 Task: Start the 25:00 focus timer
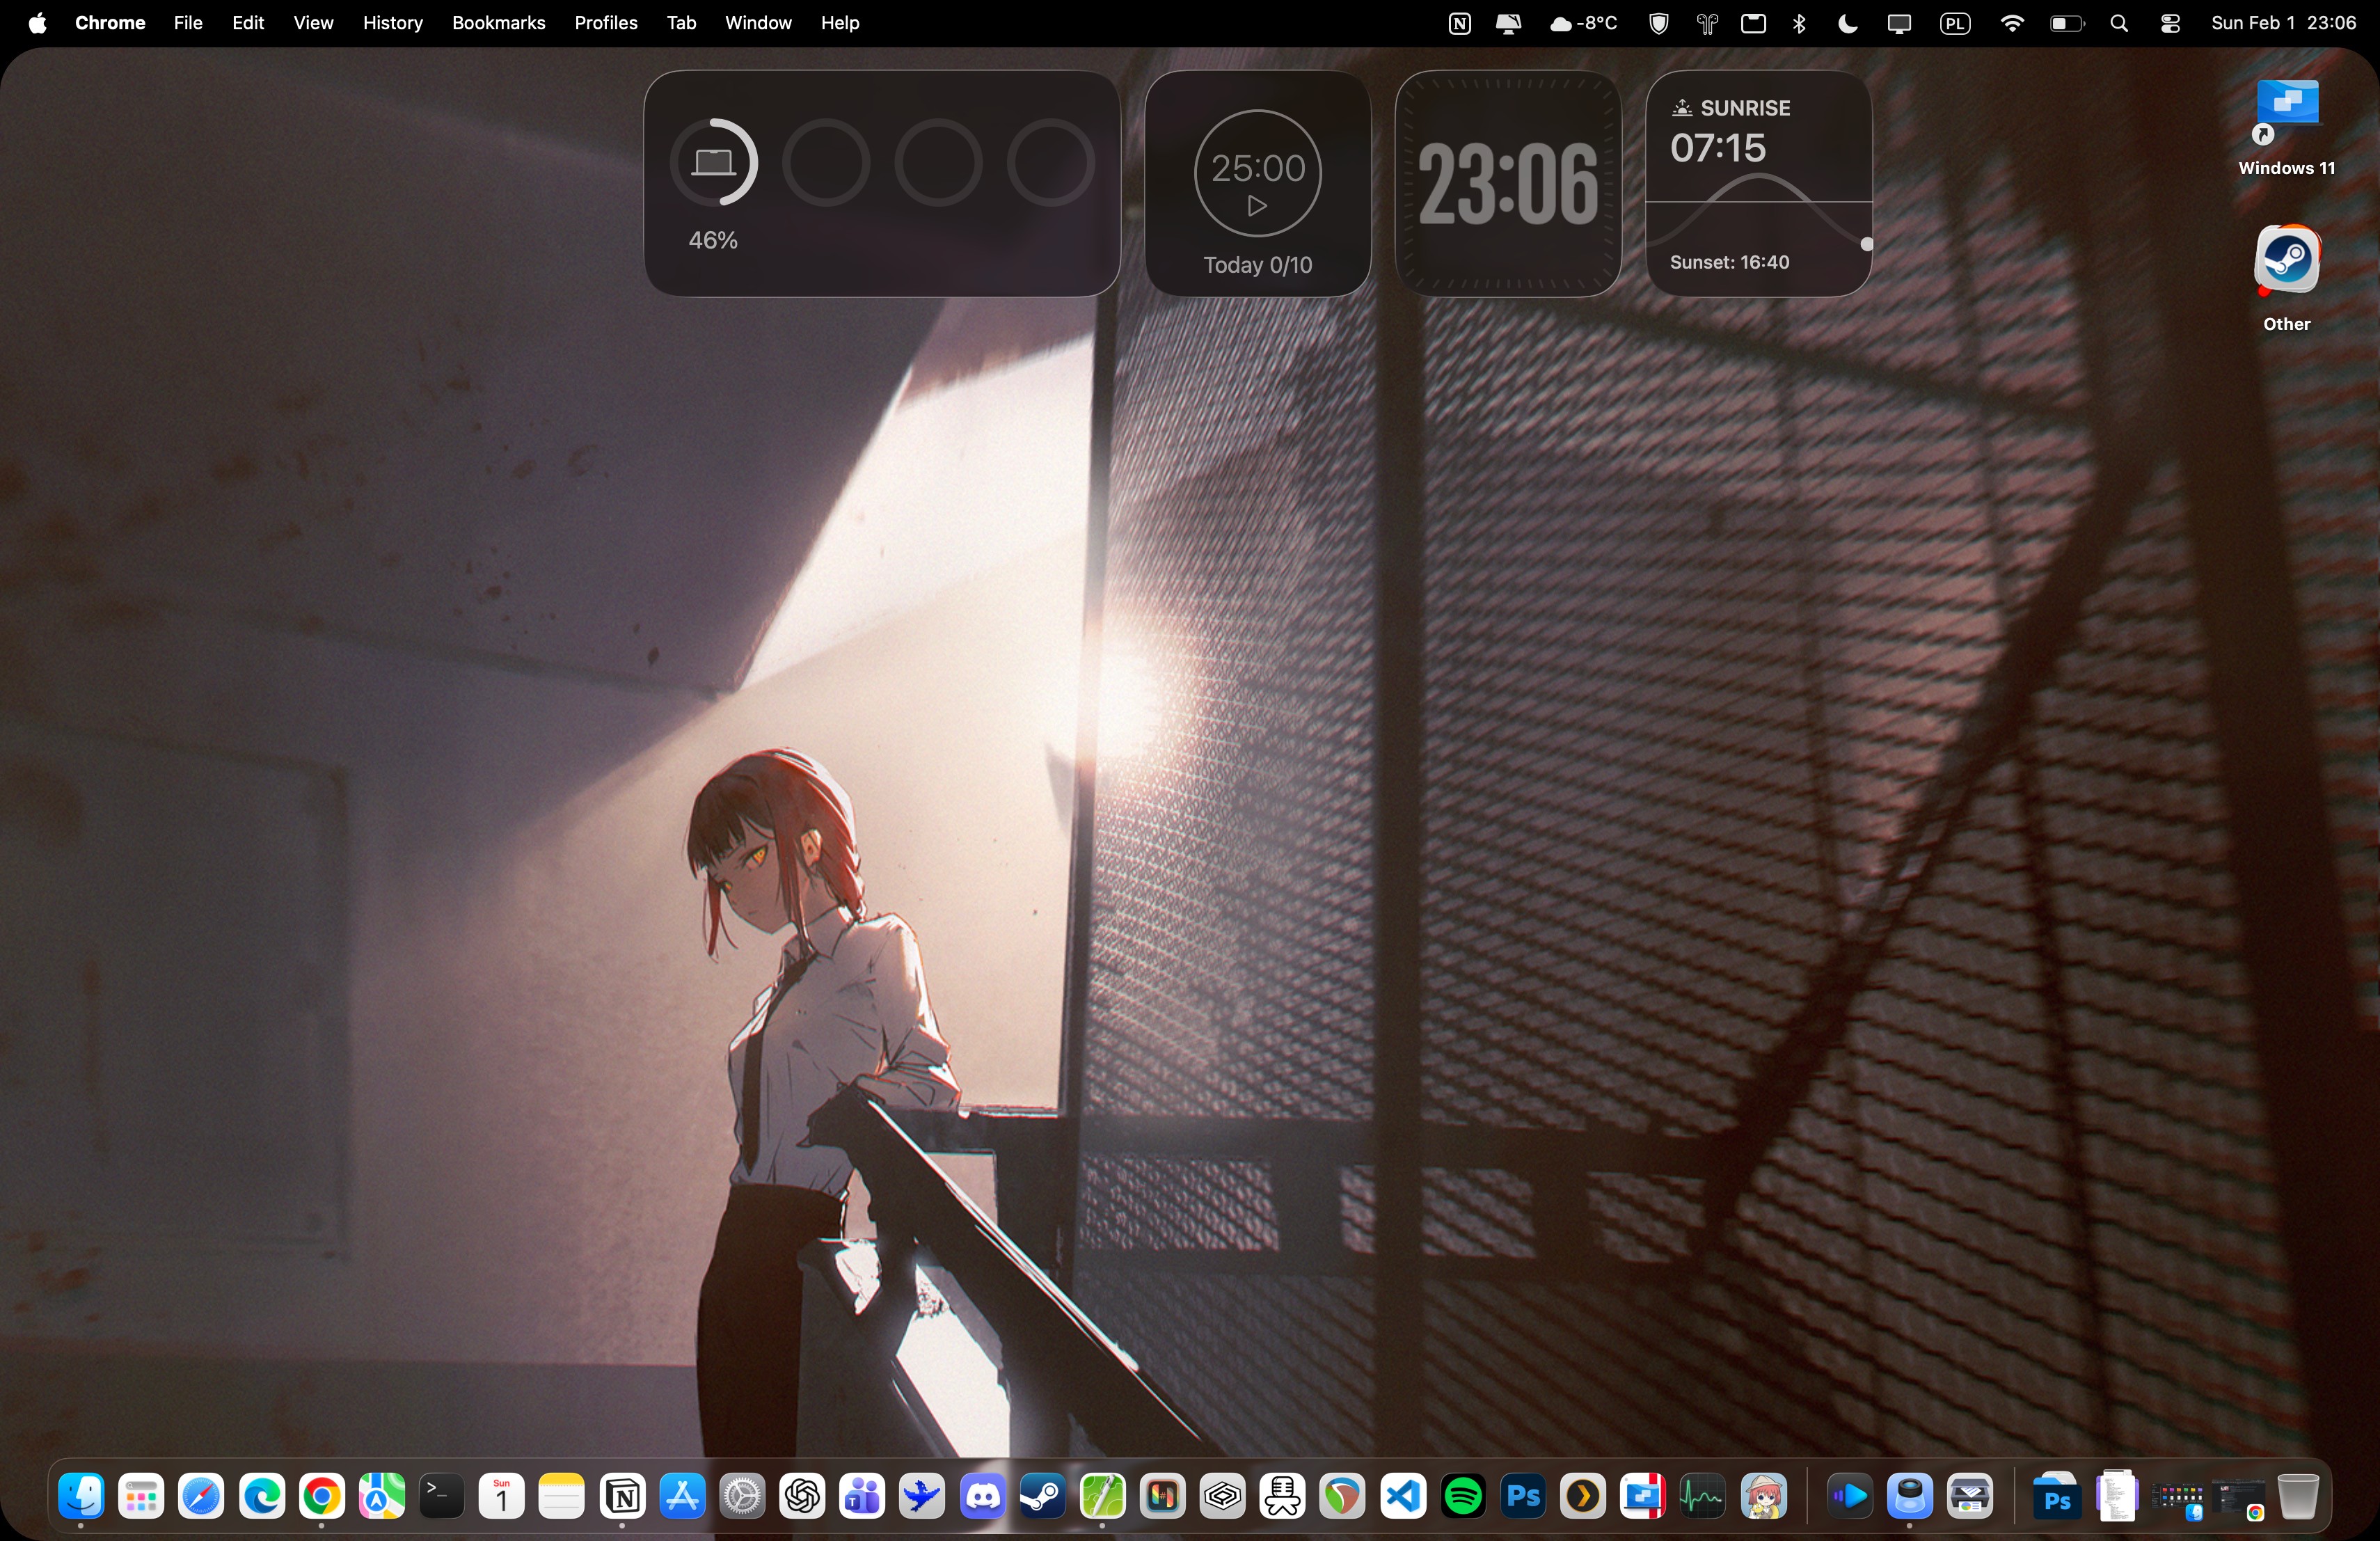[1257, 206]
